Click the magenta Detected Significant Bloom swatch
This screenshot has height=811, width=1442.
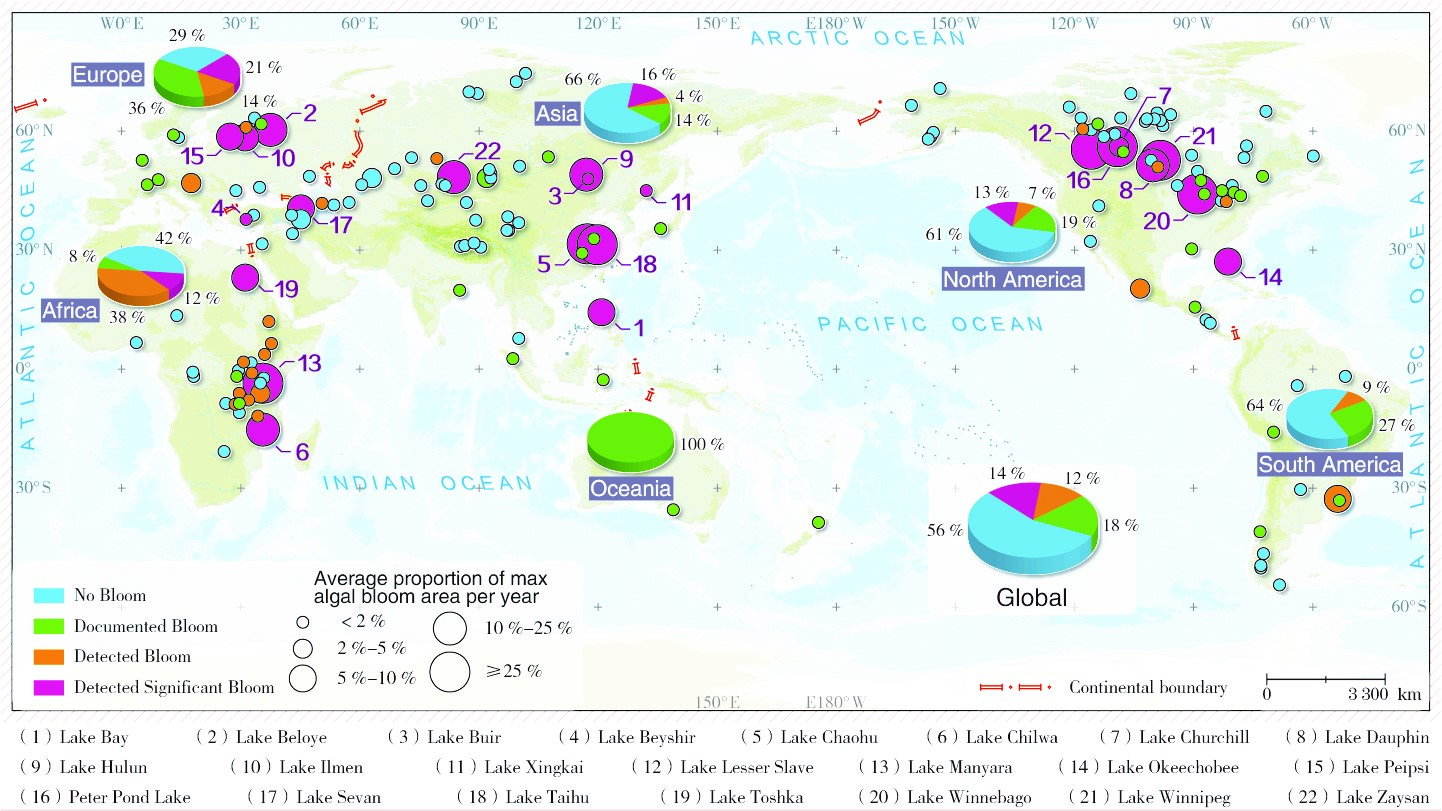48,687
